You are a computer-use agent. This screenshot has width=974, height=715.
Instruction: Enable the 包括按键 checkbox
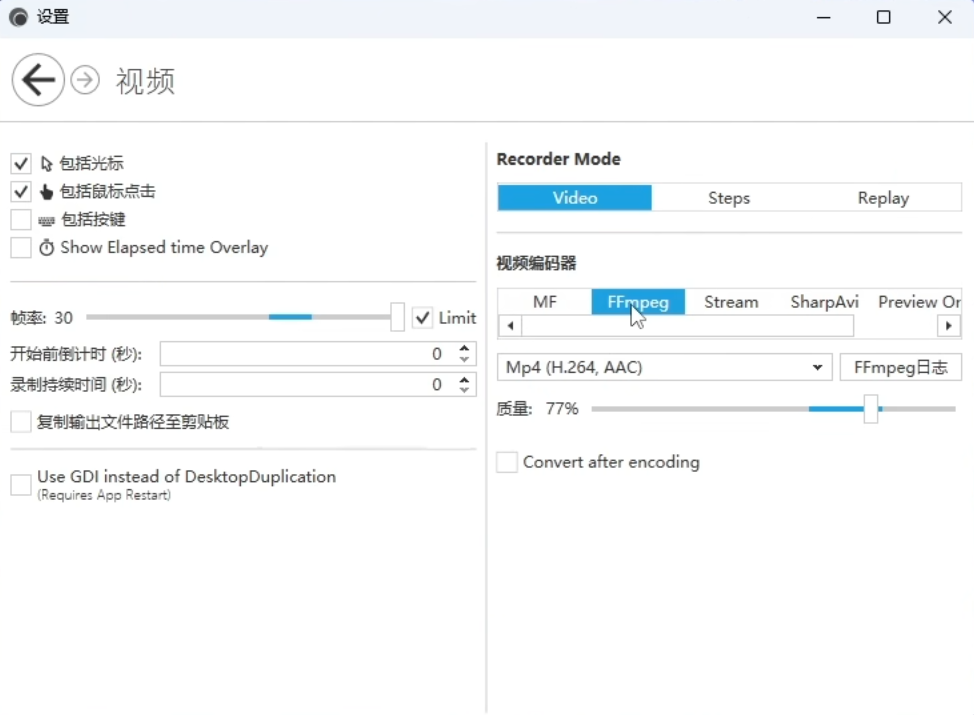pos(21,219)
